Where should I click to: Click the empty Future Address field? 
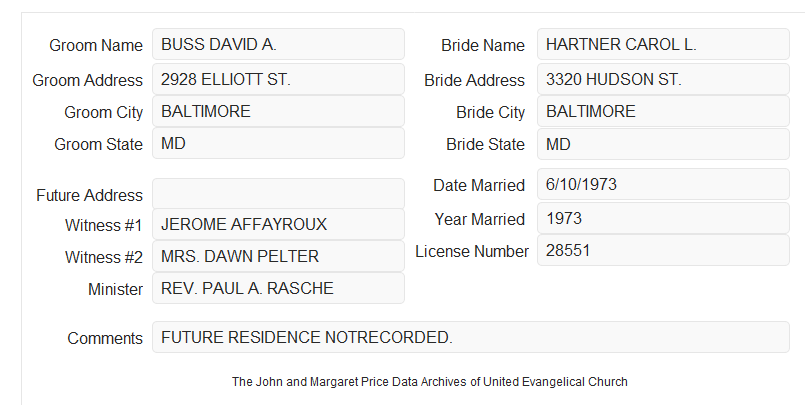click(x=278, y=194)
